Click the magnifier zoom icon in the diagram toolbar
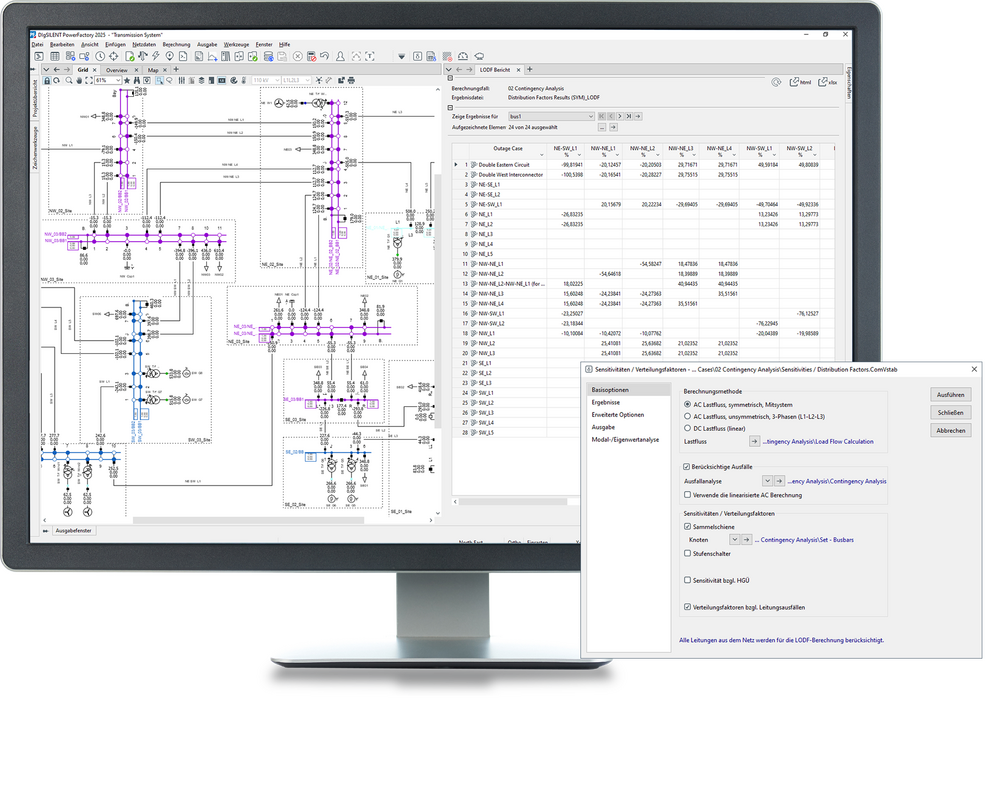This screenshot has height=788, width=1000. point(68,80)
